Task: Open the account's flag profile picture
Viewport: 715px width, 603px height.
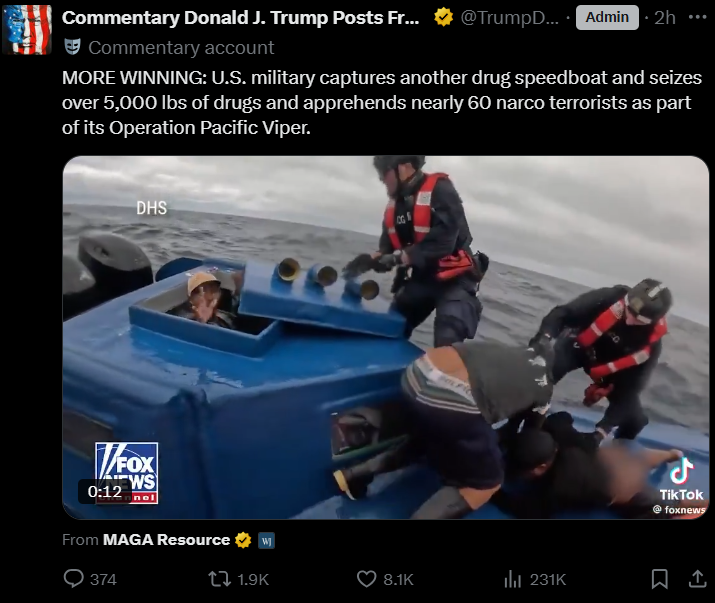Action: click(x=26, y=29)
